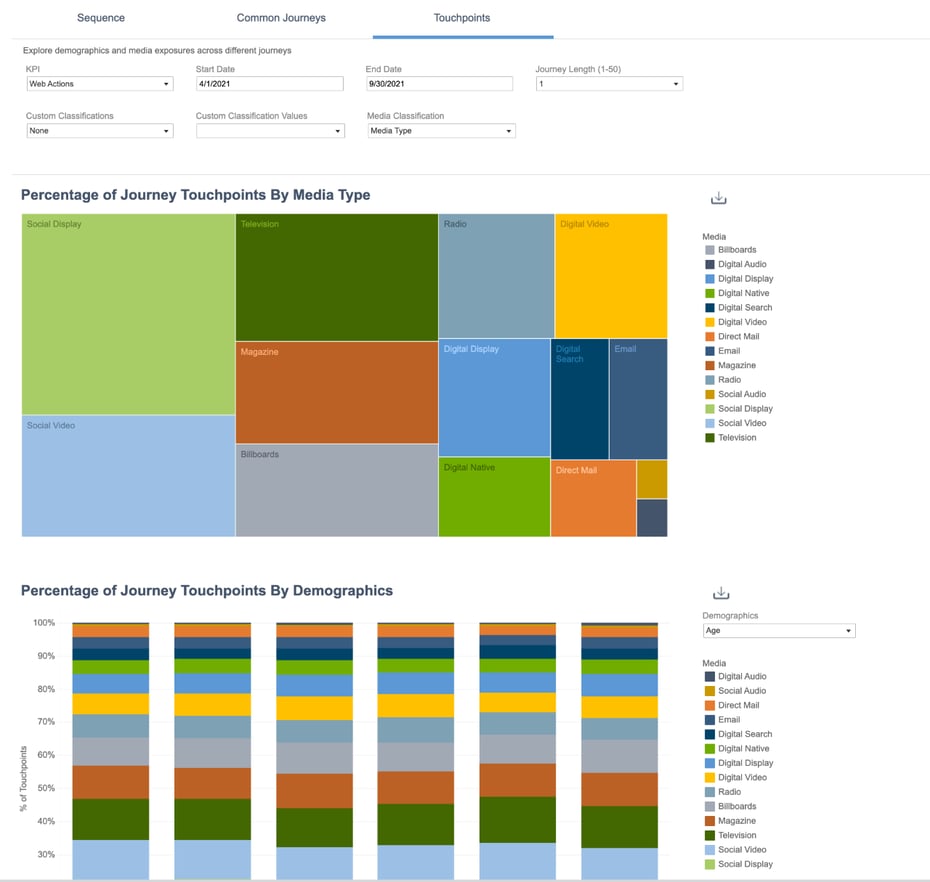Download the demographics bar chart
Image resolution: width=930 pixels, height=882 pixels.
[x=718, y=593]
